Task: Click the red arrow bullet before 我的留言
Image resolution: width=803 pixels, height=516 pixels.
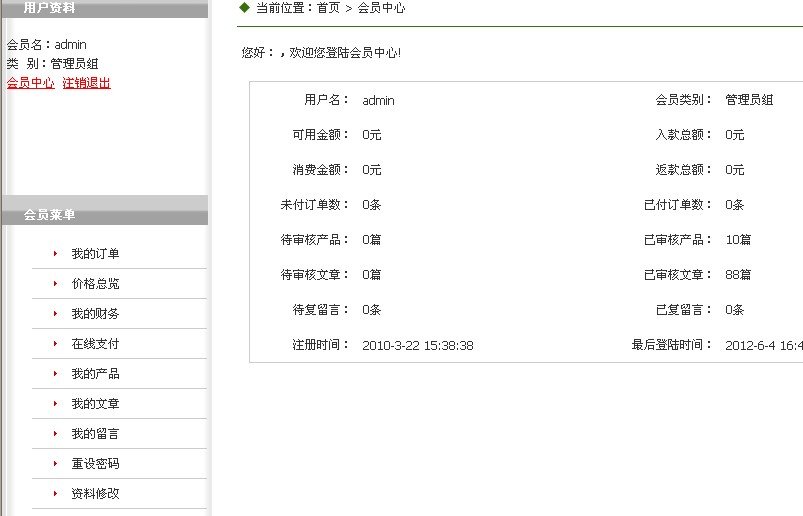Action: pos(56,434)
